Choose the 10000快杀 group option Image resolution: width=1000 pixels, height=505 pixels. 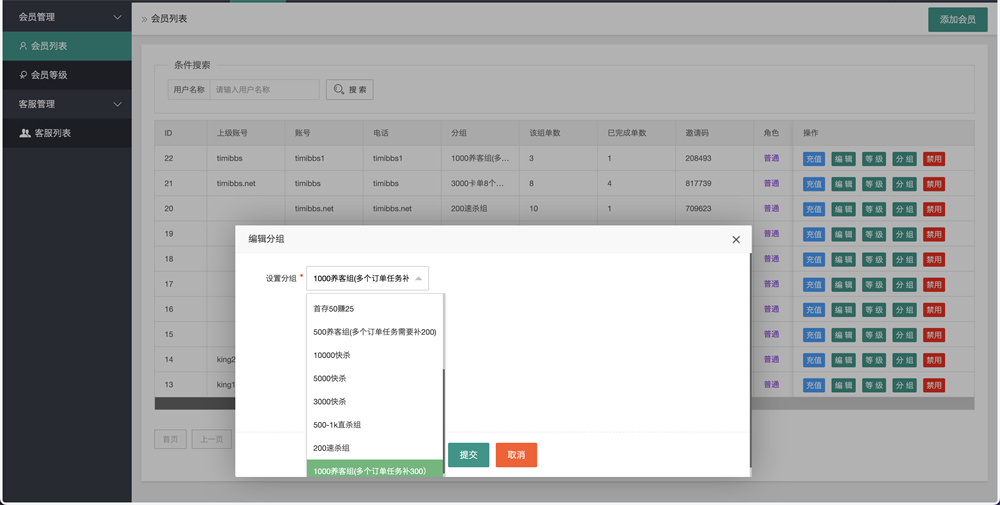[x=332, y=355]
